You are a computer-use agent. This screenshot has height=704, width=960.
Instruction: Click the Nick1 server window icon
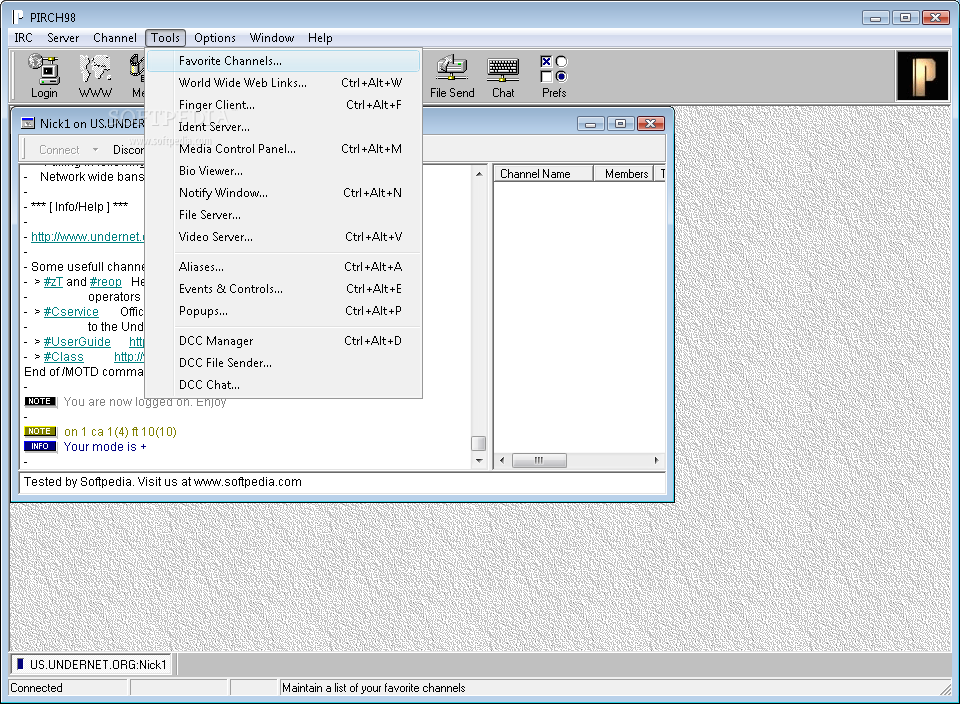28,124
